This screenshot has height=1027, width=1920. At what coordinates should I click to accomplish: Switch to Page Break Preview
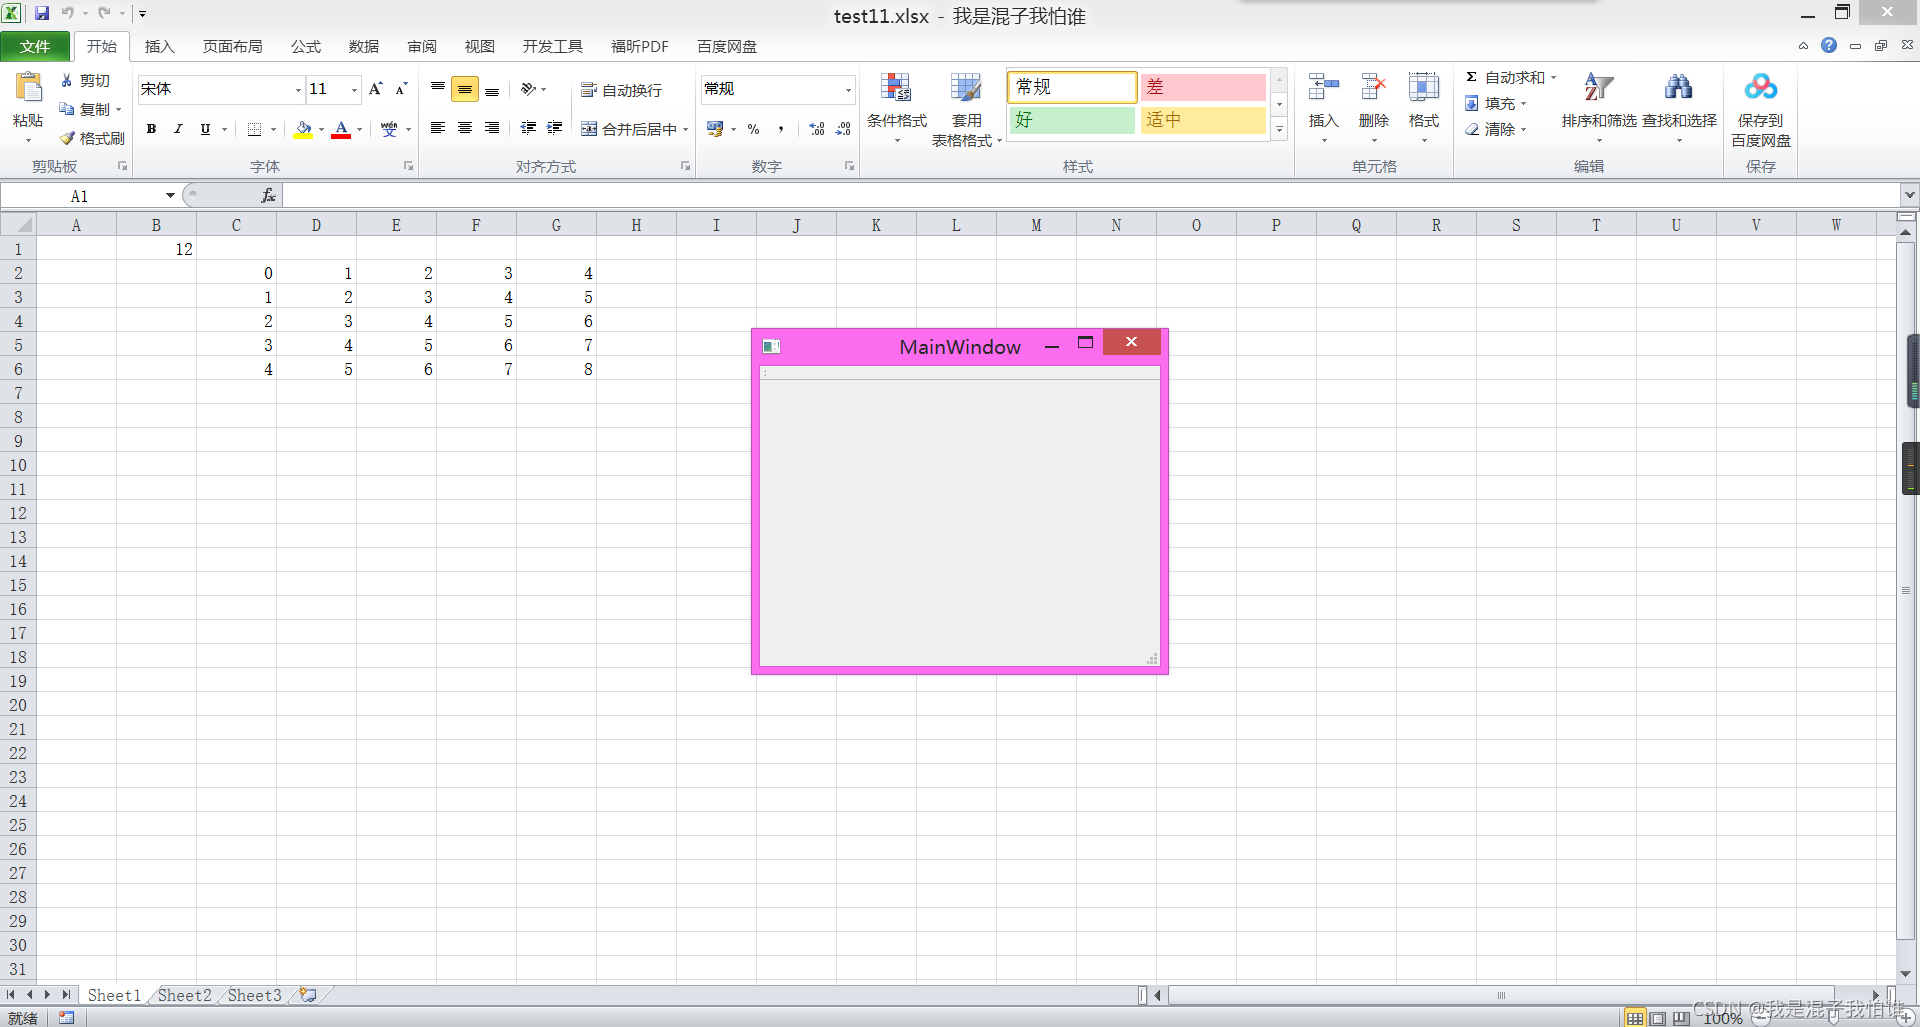click(1681, 1018)
